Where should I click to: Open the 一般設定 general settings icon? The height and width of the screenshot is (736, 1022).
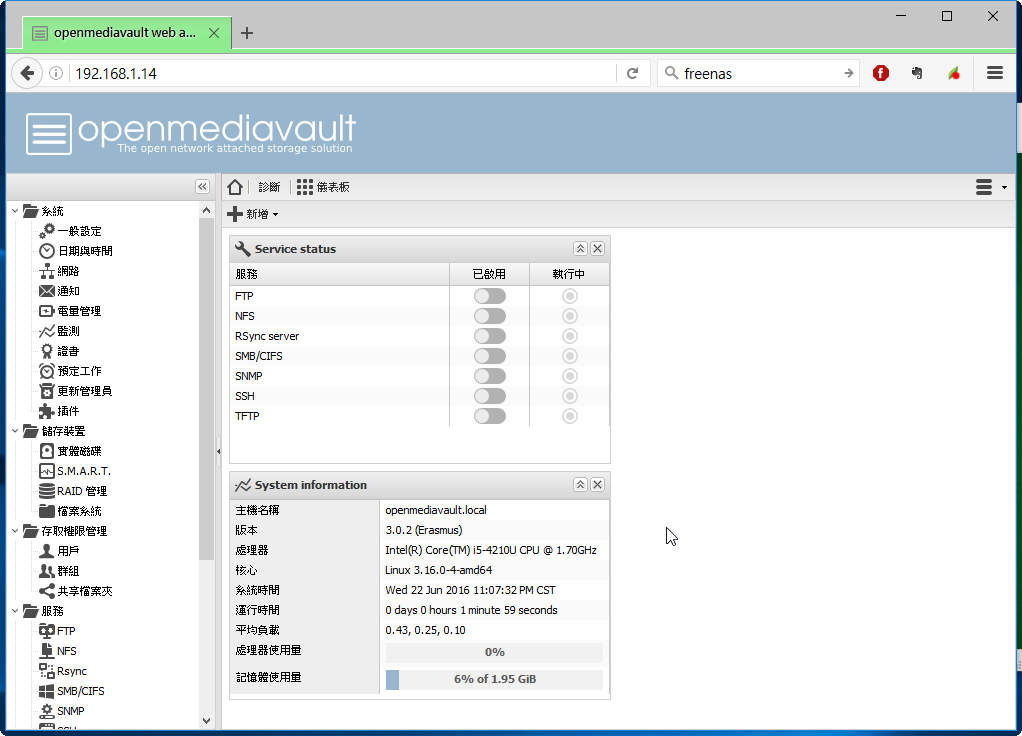click(x=47, y=231)
